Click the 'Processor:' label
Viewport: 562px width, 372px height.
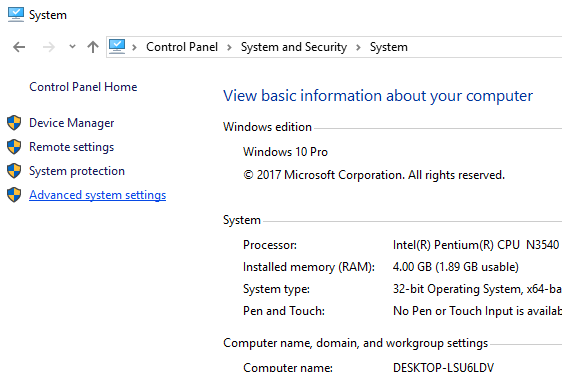[270, 245]
